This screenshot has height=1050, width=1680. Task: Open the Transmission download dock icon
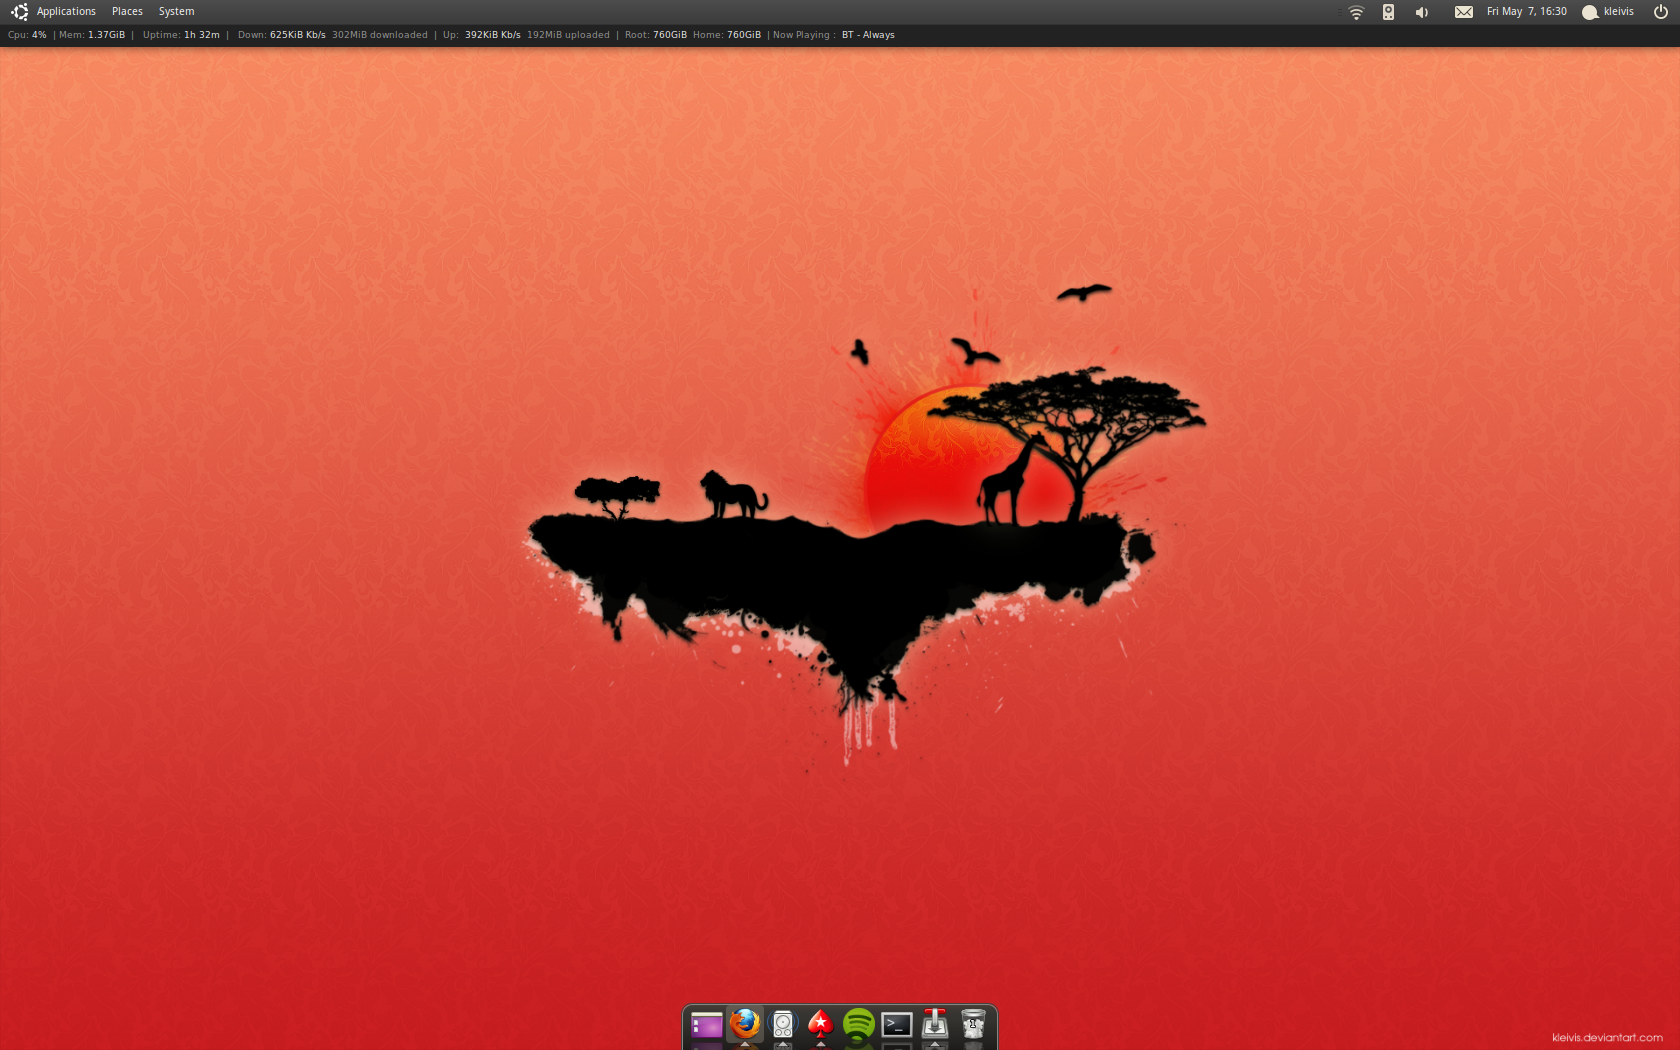935,1024
